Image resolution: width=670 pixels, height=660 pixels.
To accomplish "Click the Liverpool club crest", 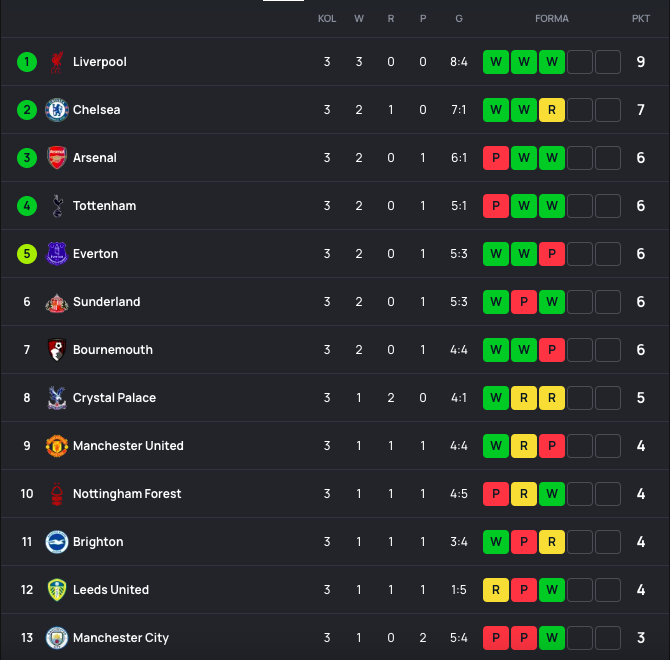I will click(x=57, y=62).
